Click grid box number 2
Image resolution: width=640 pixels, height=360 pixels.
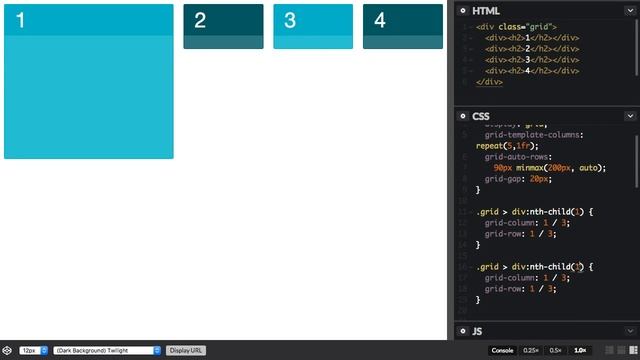click(x=223, y=27)
